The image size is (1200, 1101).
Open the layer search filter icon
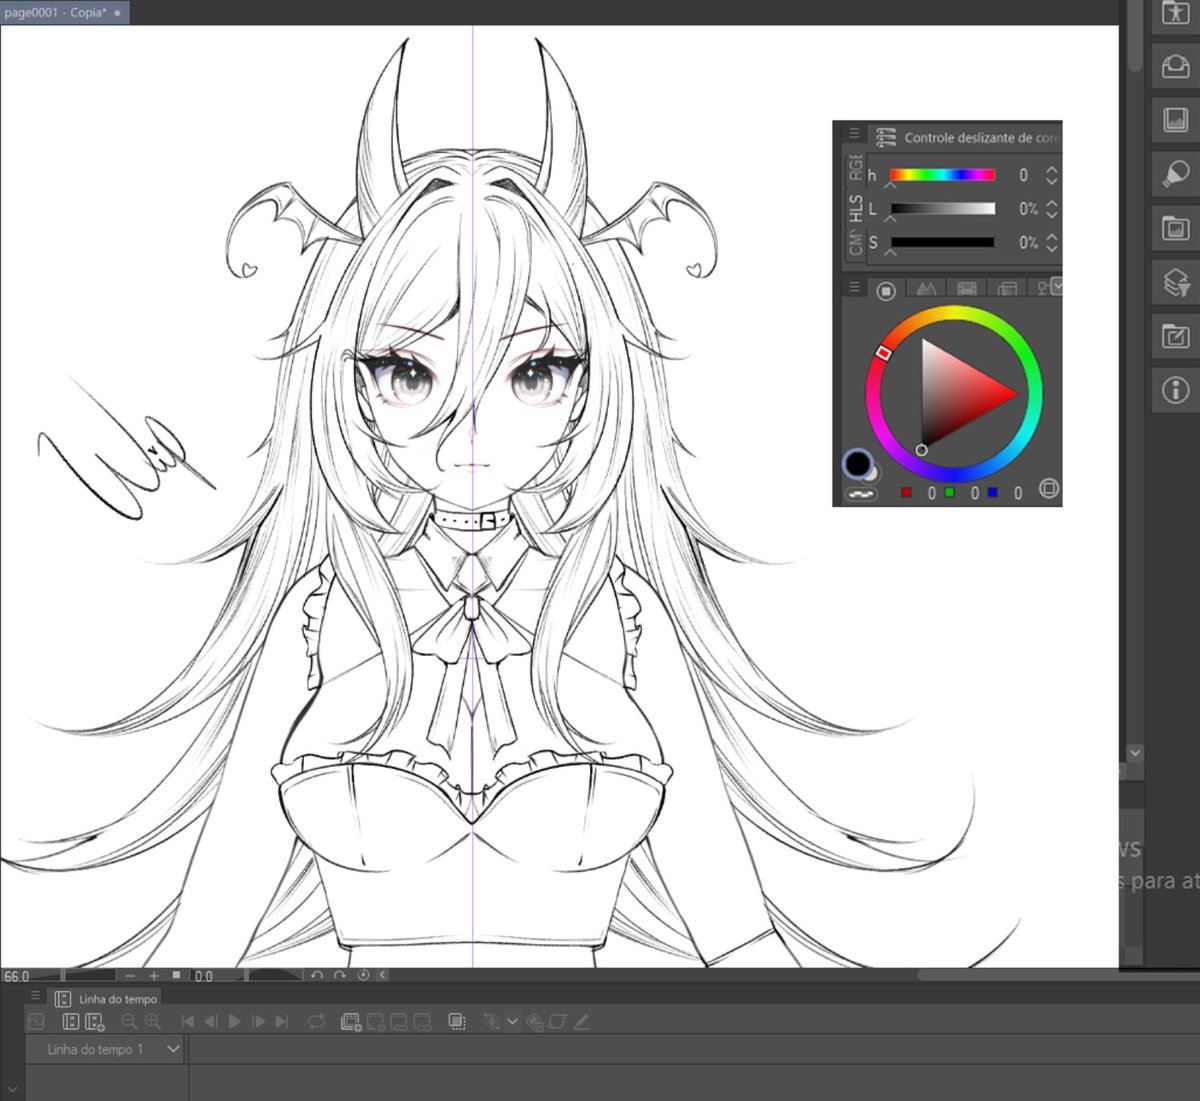pyautogui.click(x=1175, y=282)
